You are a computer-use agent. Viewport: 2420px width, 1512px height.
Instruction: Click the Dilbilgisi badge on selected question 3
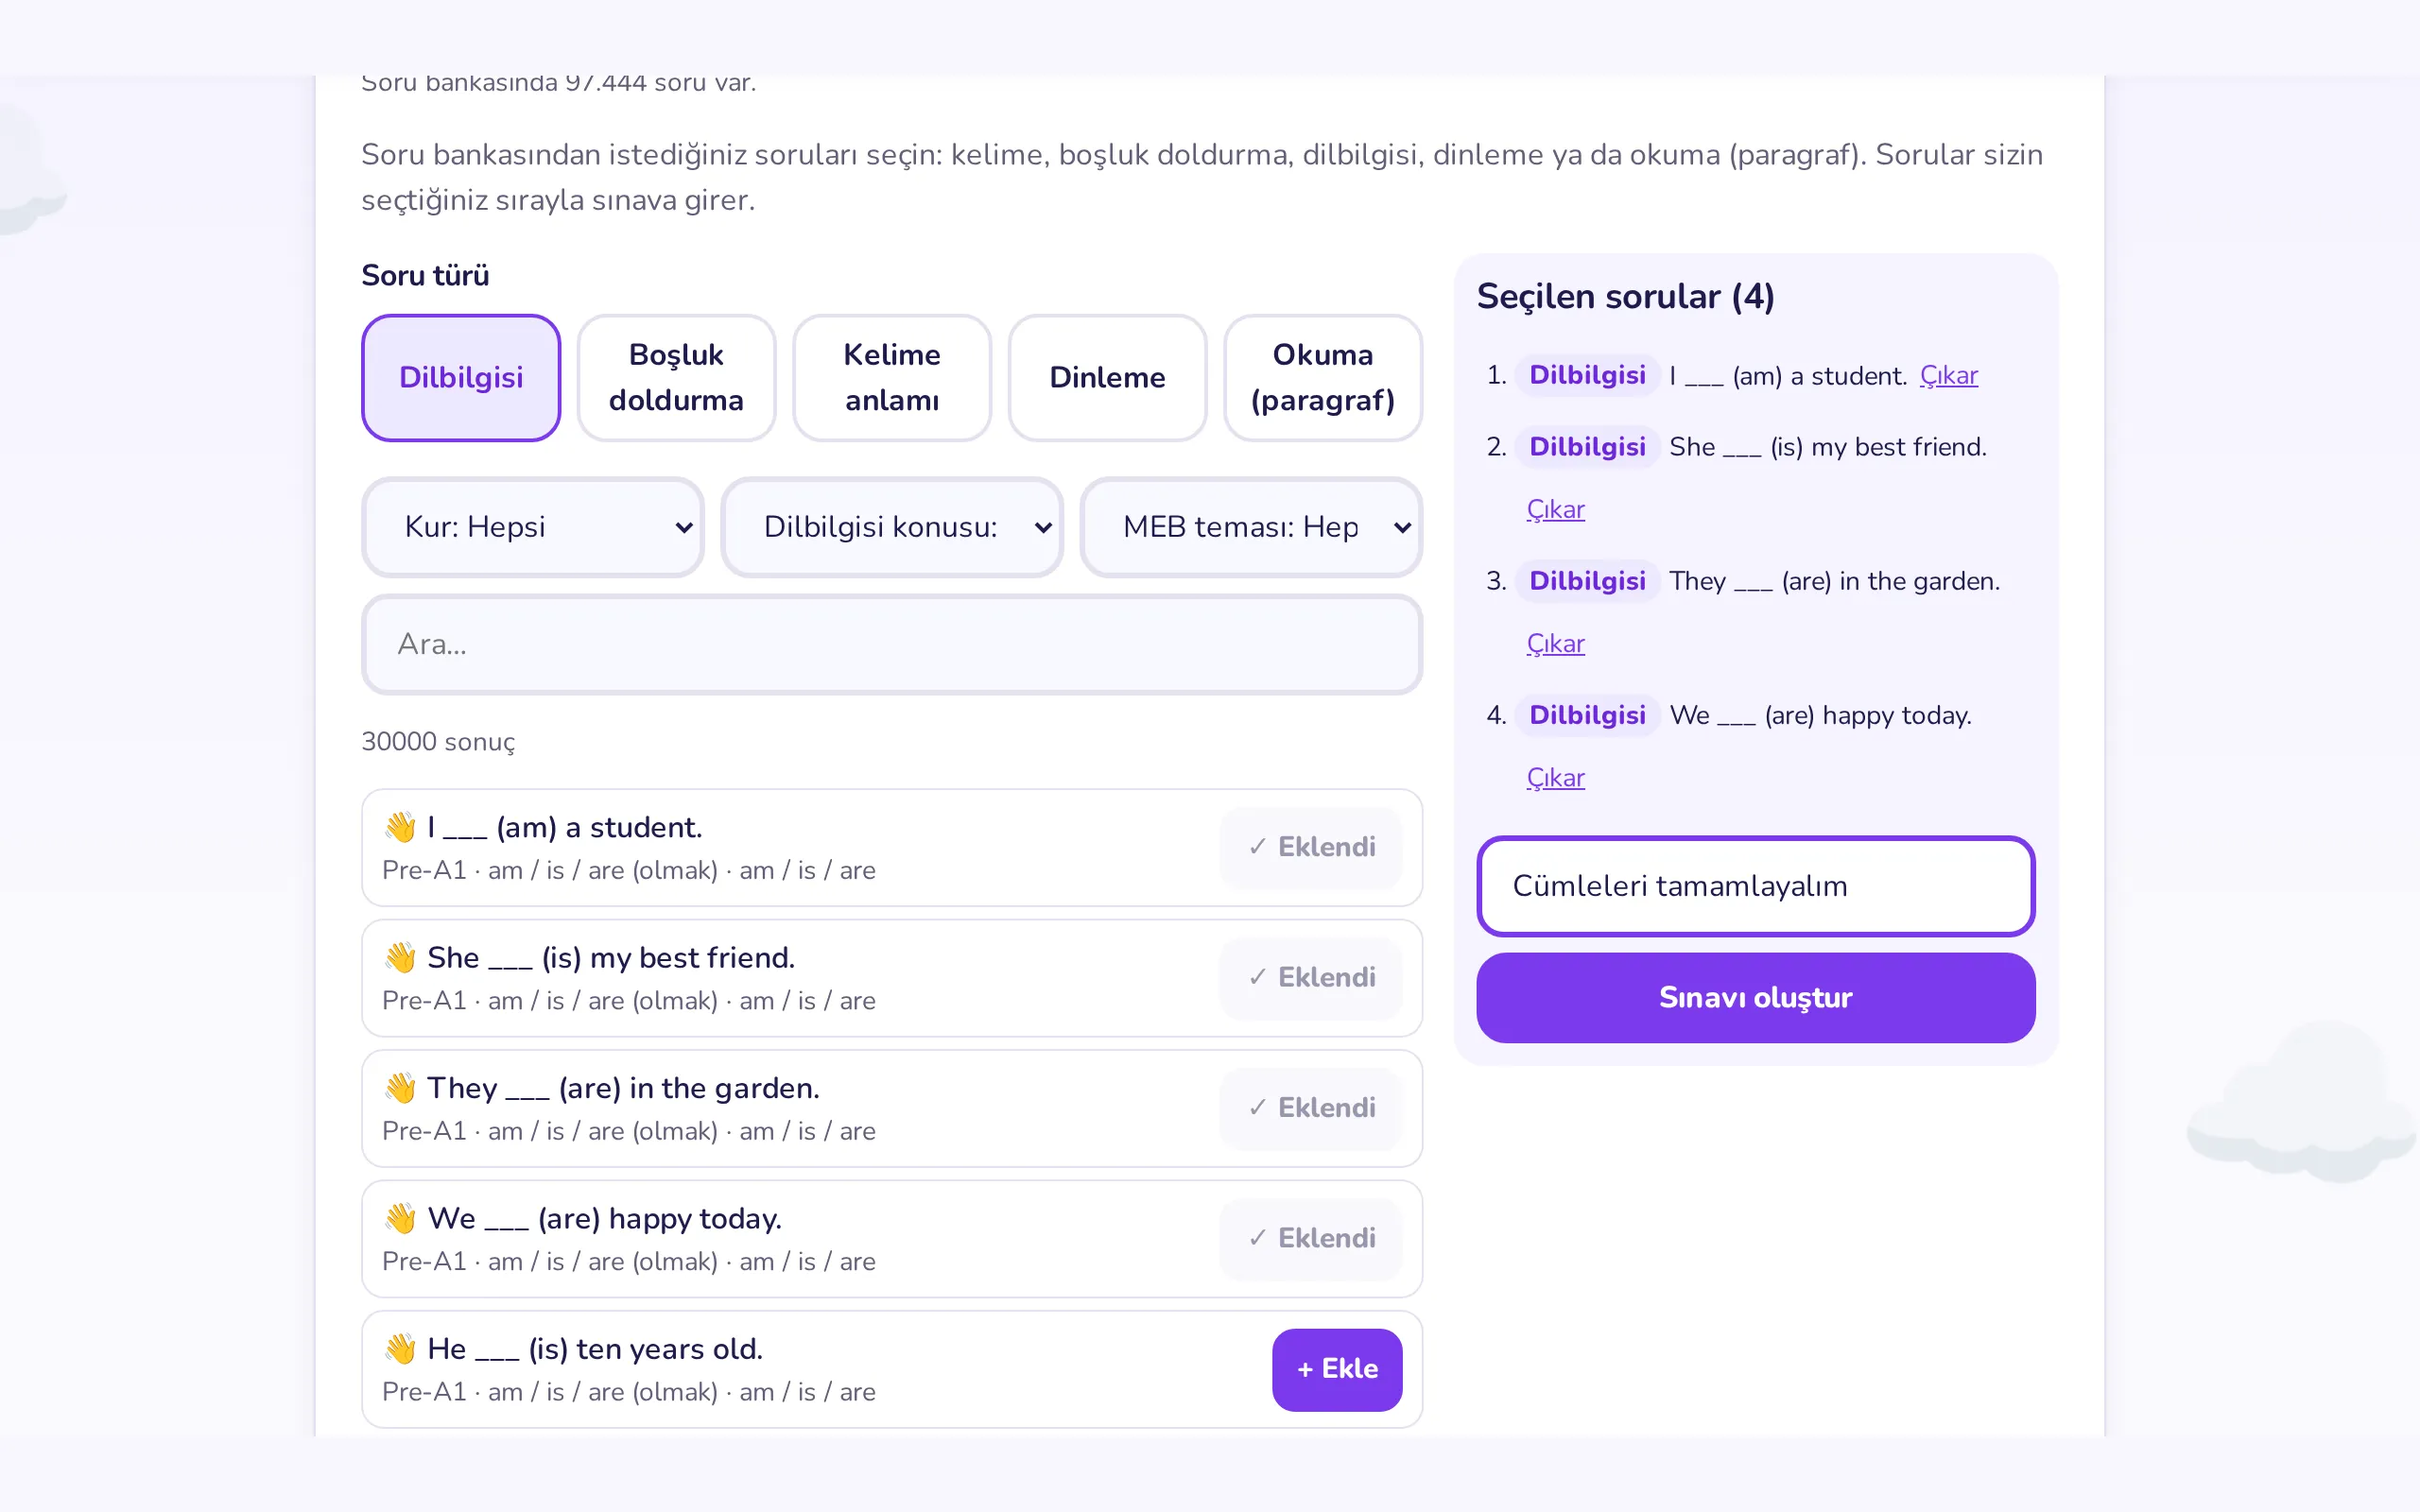click(1587, 581)
